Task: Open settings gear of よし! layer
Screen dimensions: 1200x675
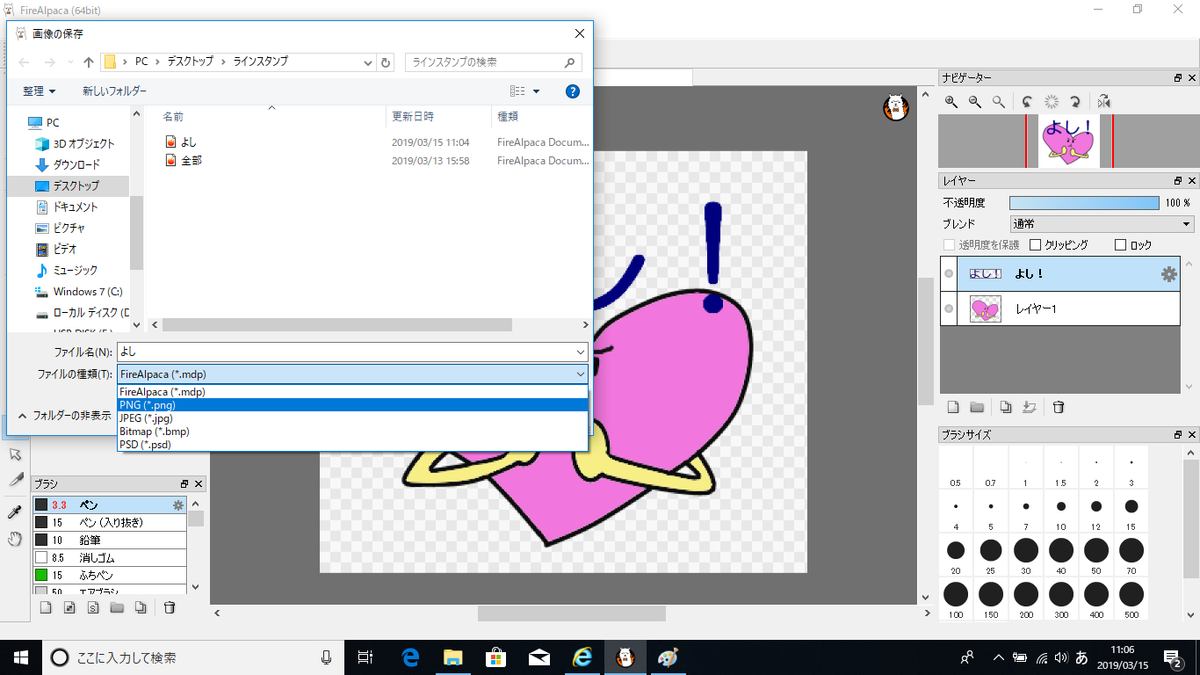Action: point(1168,274)
